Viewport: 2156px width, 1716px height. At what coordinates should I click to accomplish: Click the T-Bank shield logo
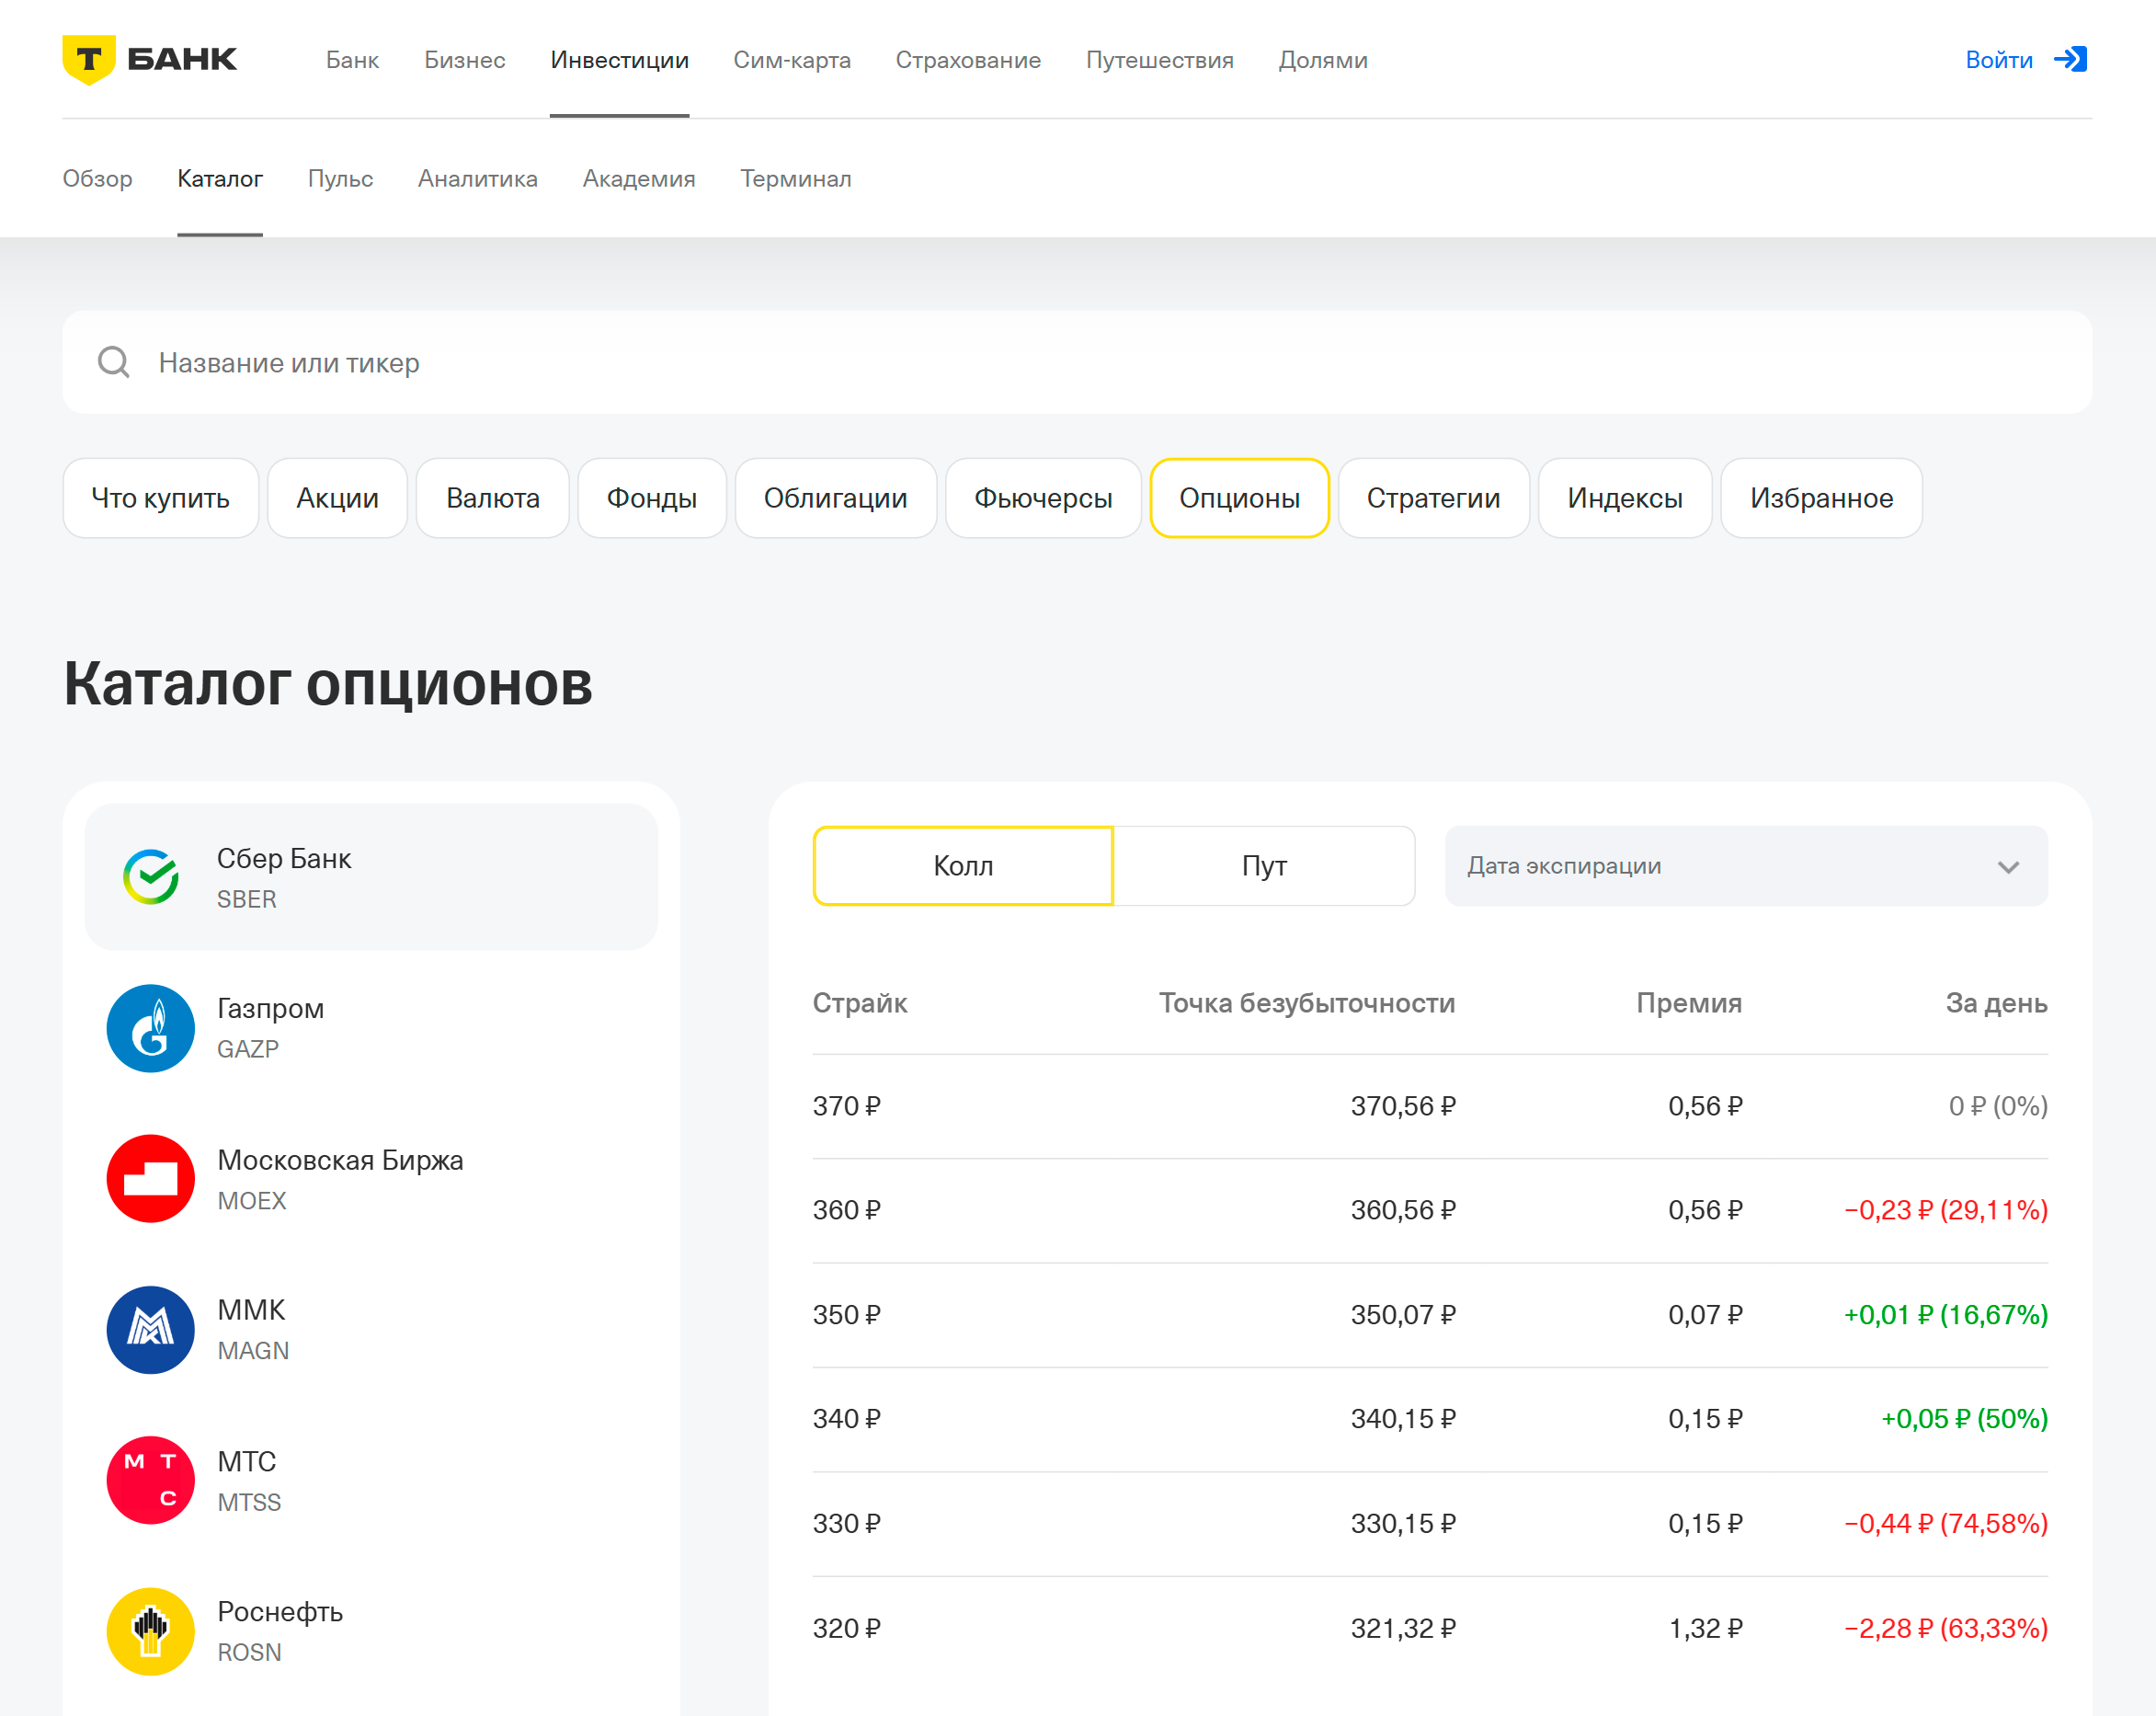click(89, 59)
